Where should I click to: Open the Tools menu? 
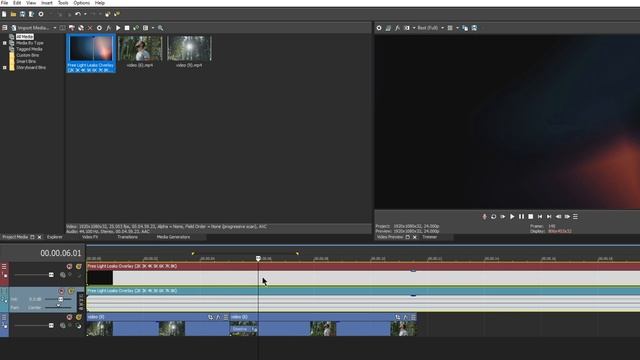tap(63, 3)
